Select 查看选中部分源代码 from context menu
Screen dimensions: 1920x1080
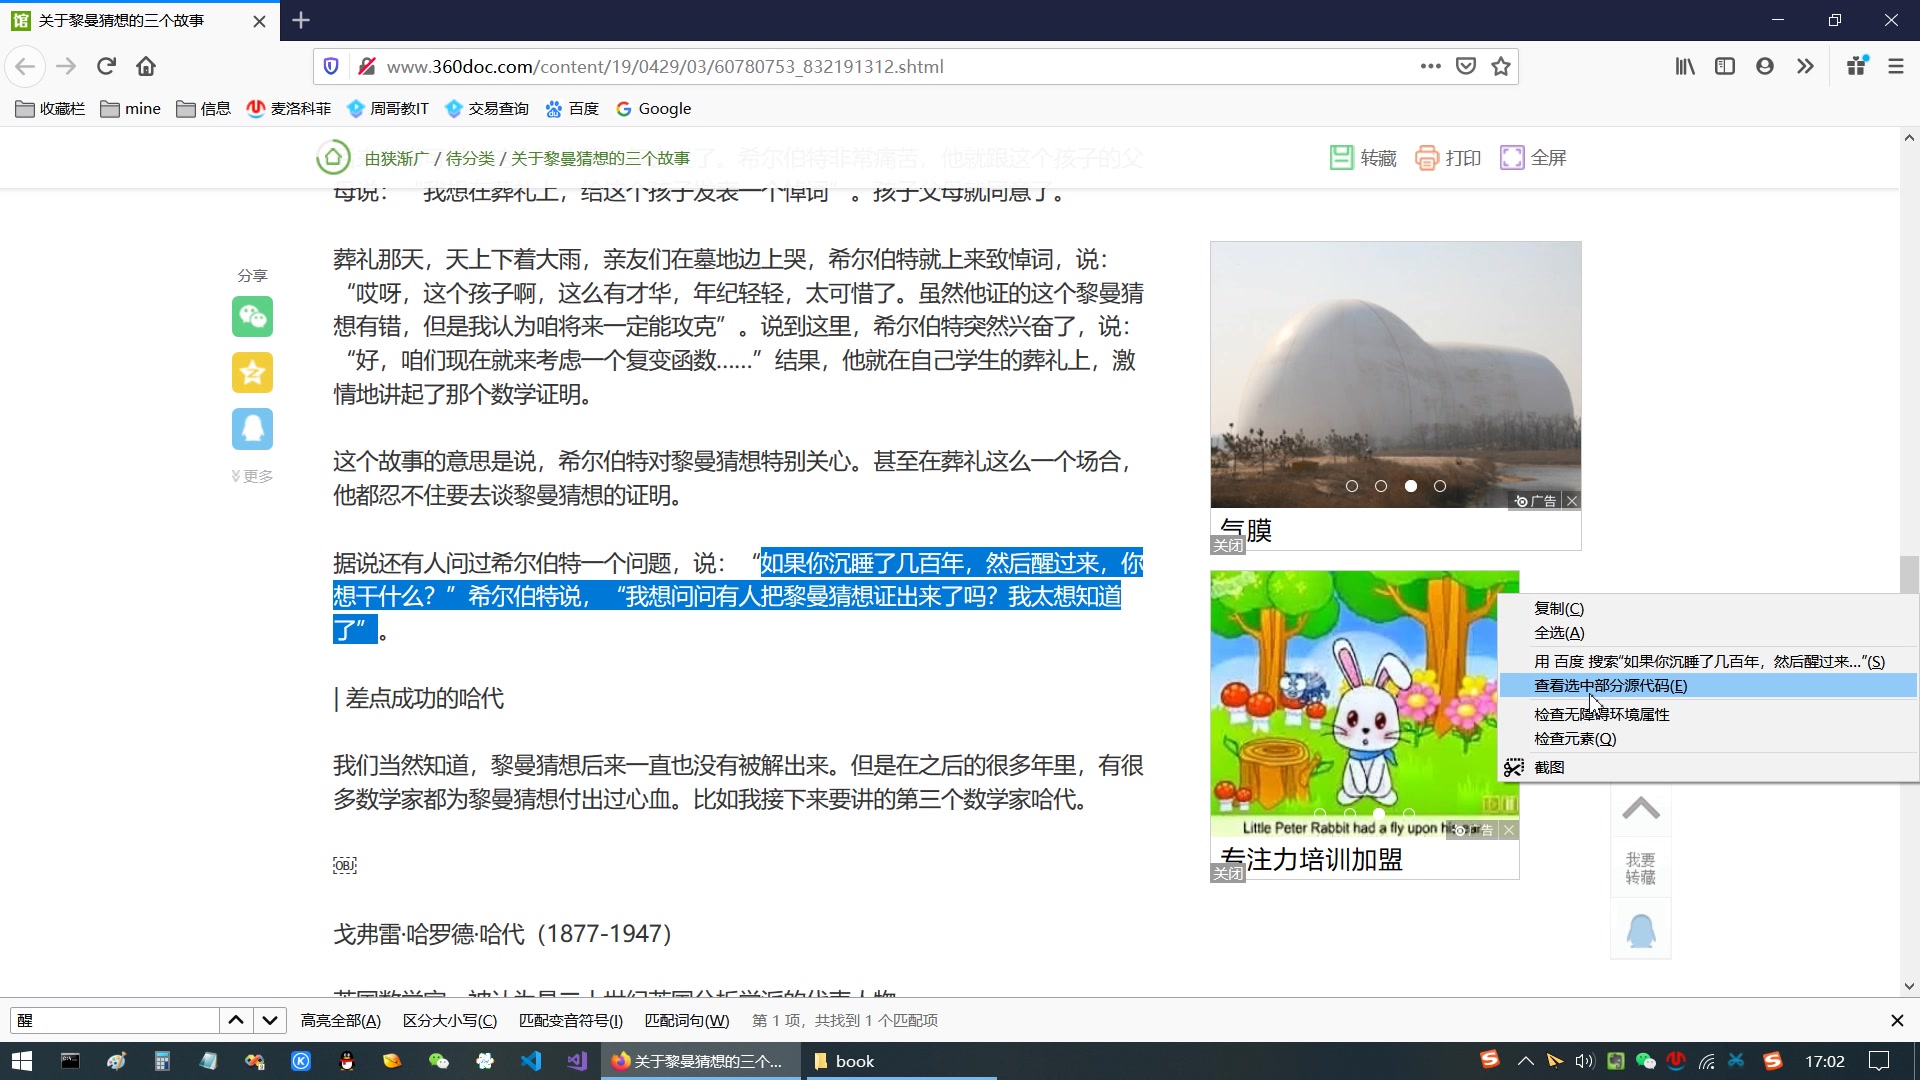(x=1610, y=685)
